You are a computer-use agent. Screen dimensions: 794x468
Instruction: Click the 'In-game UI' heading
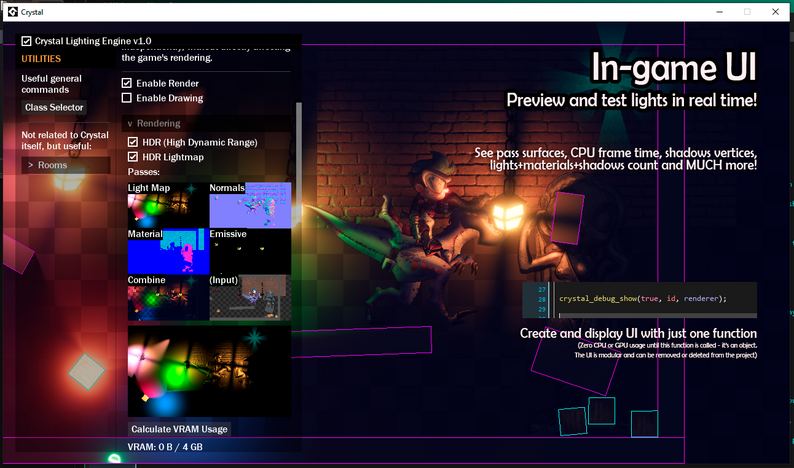[674, 67]
